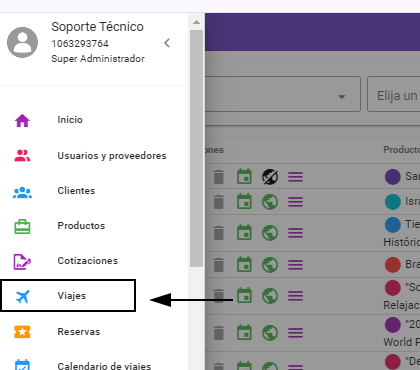This screenshot has width=420, height=370.
Task: Click the Producto column header
Action: click(x=401, y=150)
